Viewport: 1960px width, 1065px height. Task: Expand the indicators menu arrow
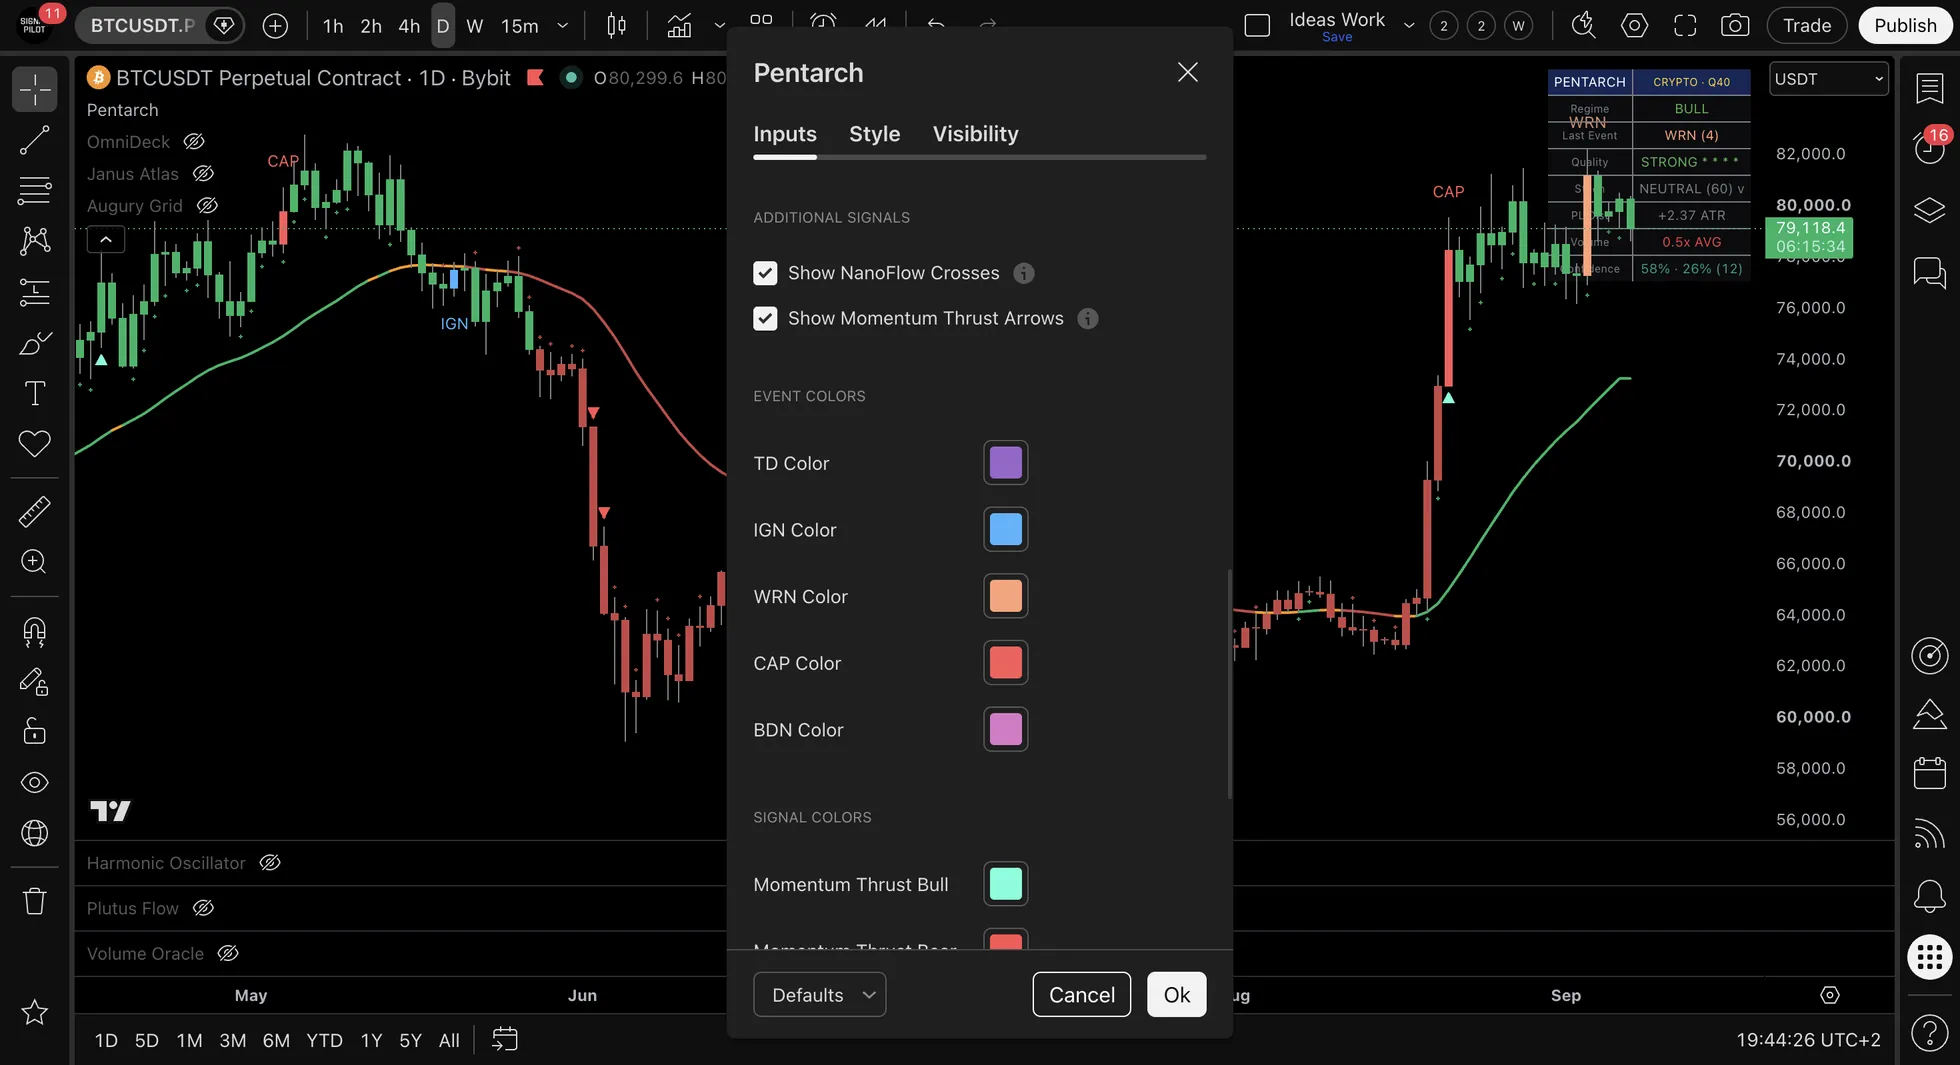[x=719, y=25]
